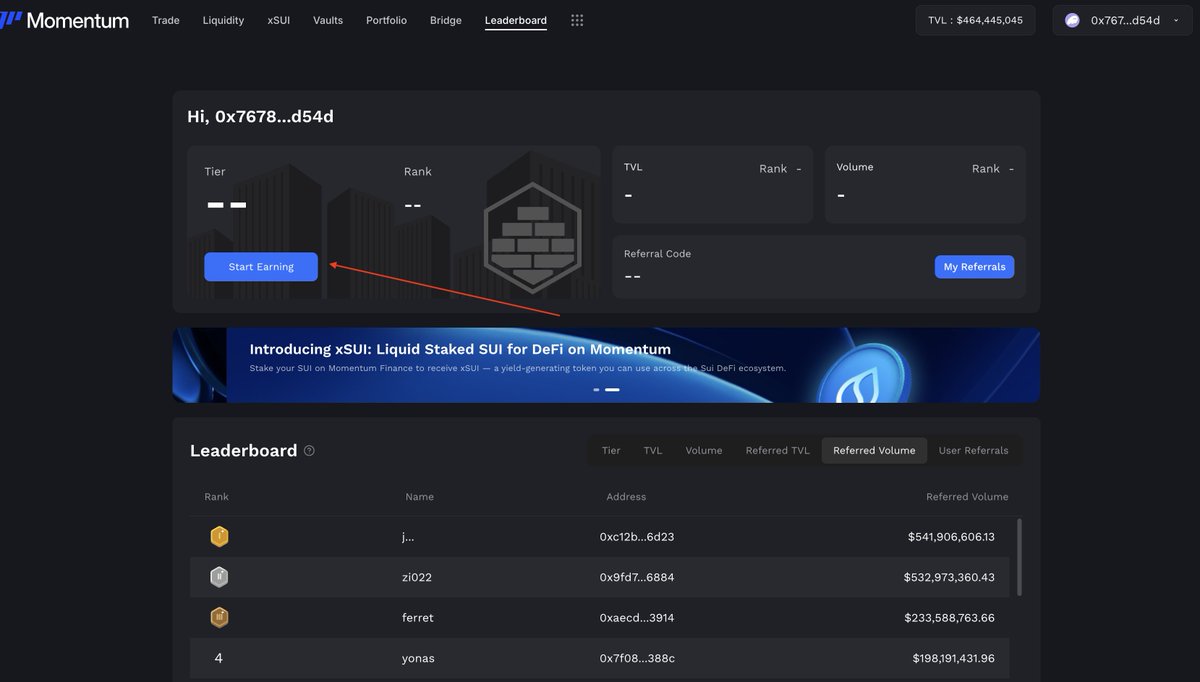Click the xSUI introduction banner
Image resolution: width=1200 pixels, height=682 pixels.
(606, 365)
